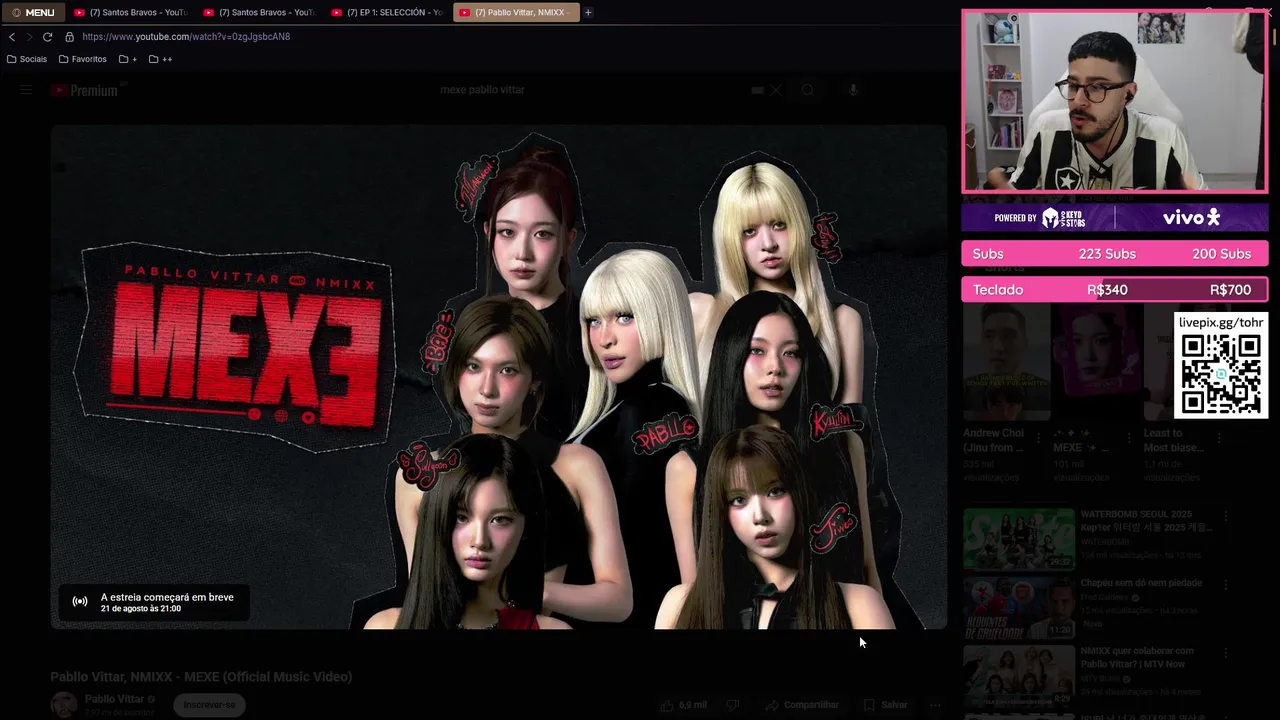Open Chapéu video options menu
The width and height of the screenshot is (1280, 720).
pos(1225,584)
